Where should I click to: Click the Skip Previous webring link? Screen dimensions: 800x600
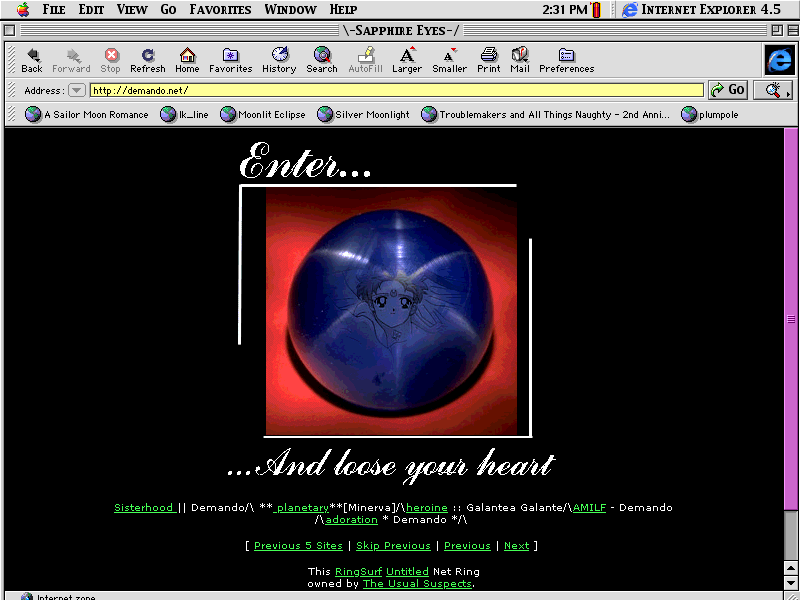click(x=393, y=546)
